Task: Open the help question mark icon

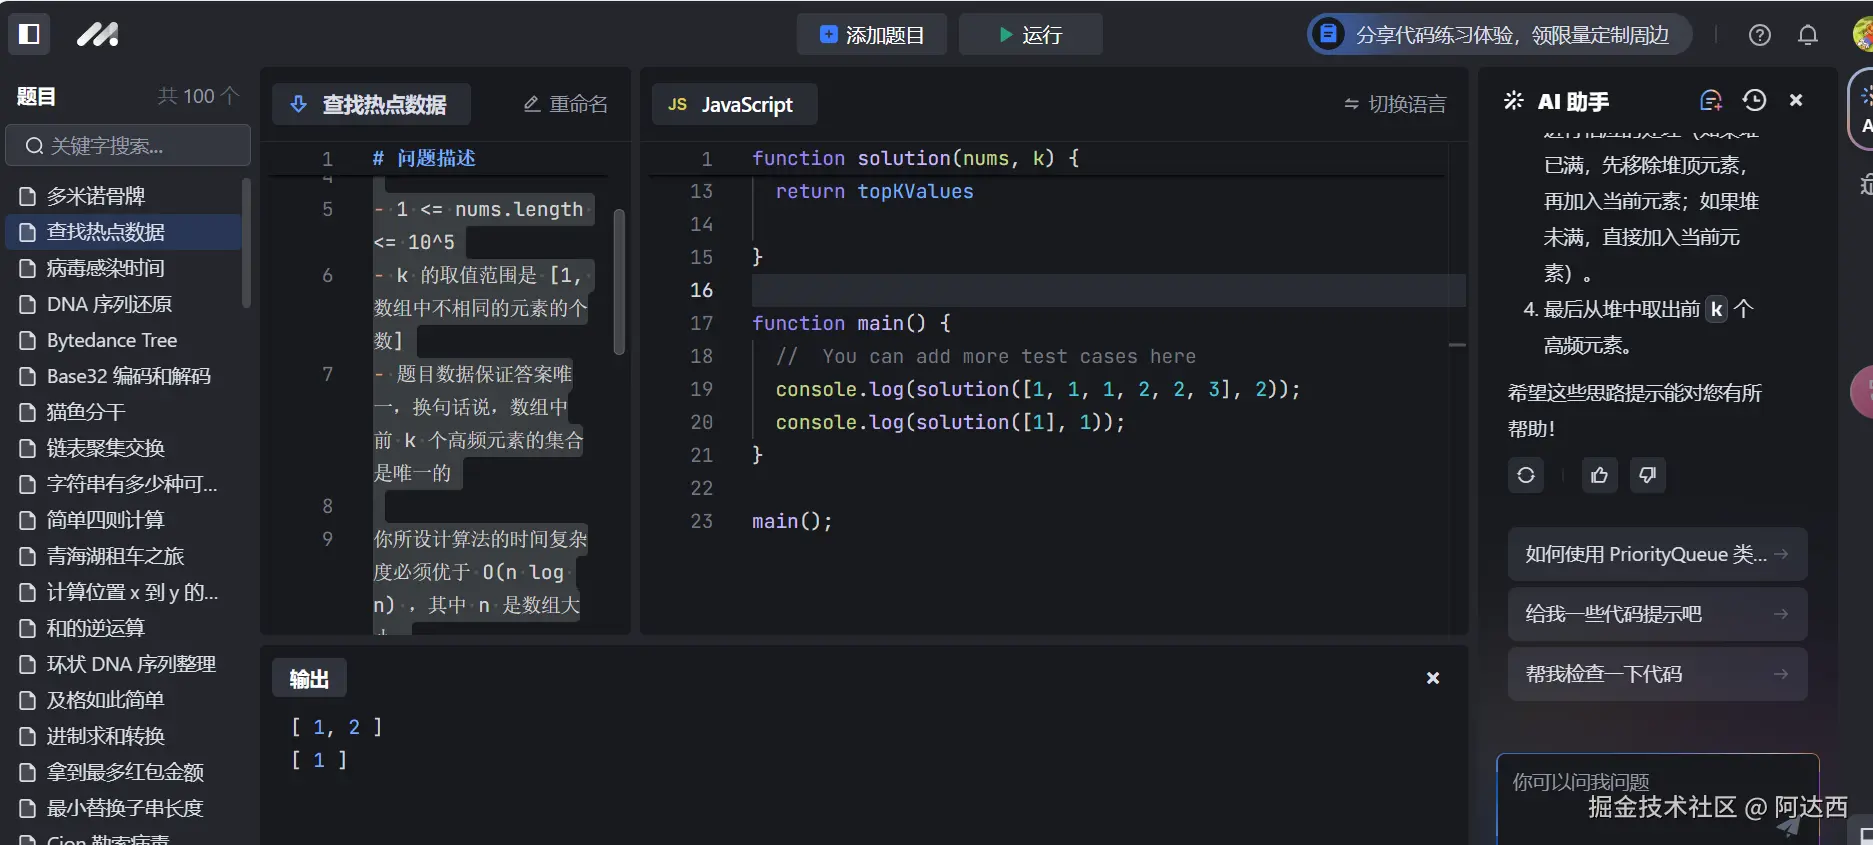Action: pos(1759,35)
